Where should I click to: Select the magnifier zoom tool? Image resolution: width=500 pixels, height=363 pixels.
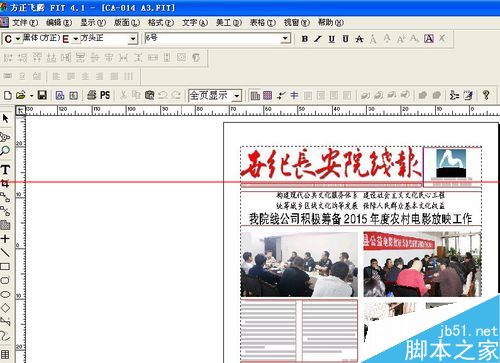(5, 151)
